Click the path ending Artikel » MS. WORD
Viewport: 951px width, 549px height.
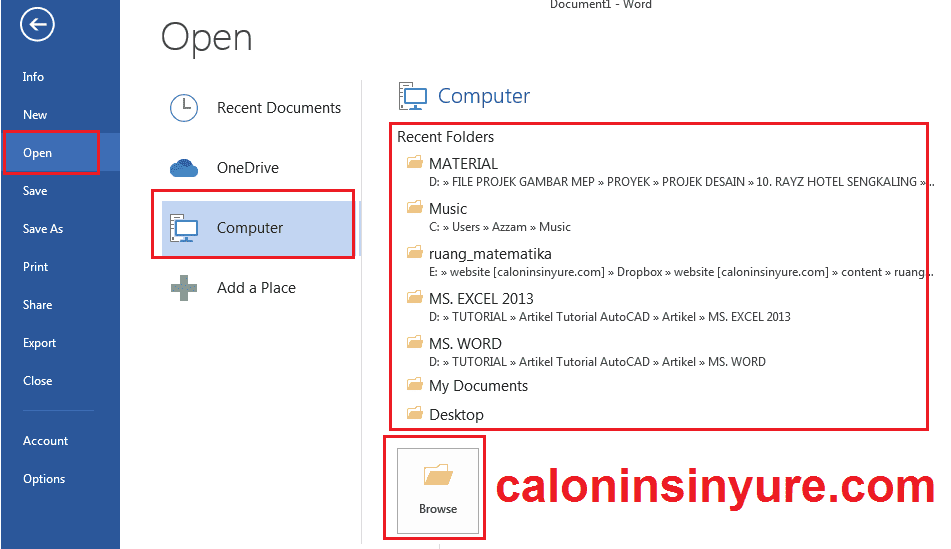(x=597, y=362)
